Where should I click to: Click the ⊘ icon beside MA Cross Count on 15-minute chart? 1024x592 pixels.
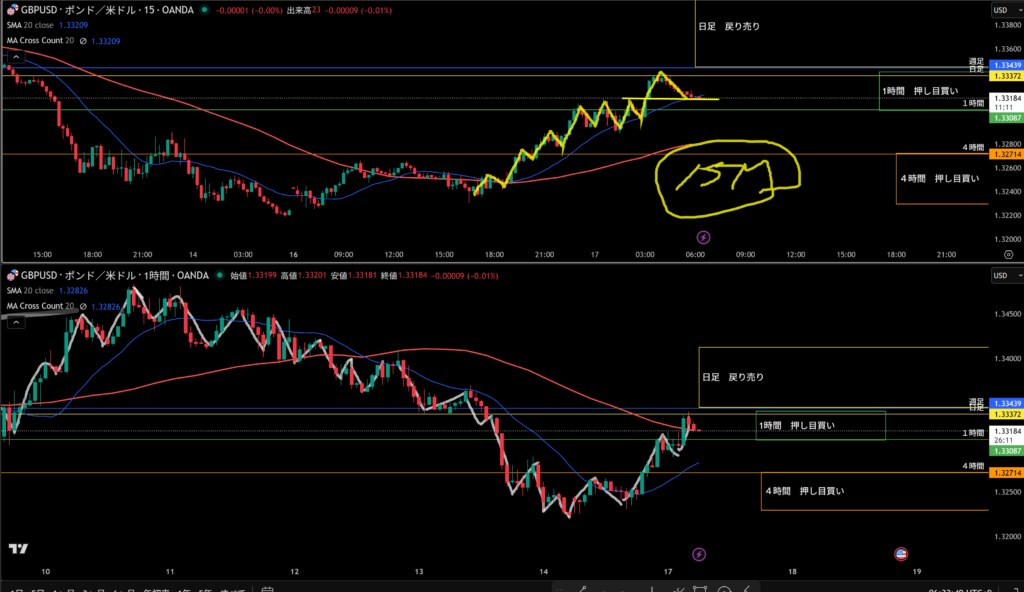(x=82, y=41)
